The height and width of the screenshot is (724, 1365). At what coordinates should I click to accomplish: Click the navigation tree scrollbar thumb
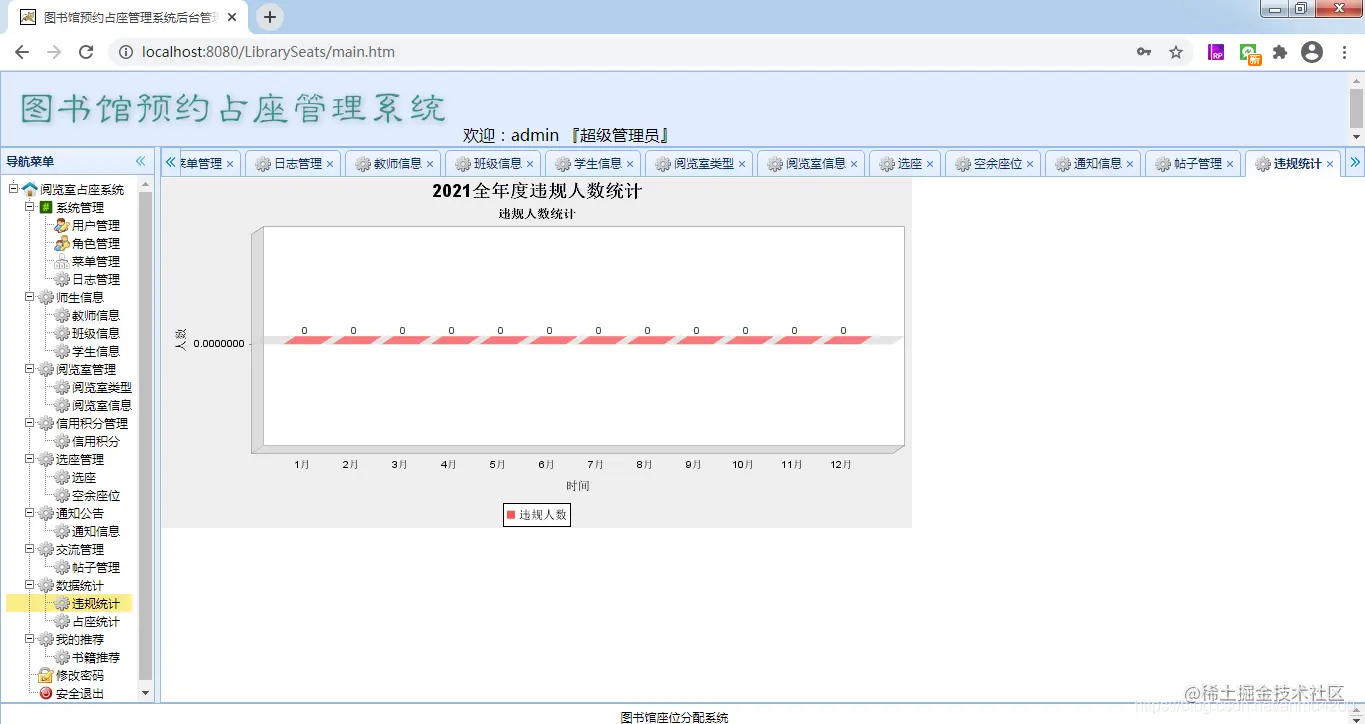click(146, 435)
